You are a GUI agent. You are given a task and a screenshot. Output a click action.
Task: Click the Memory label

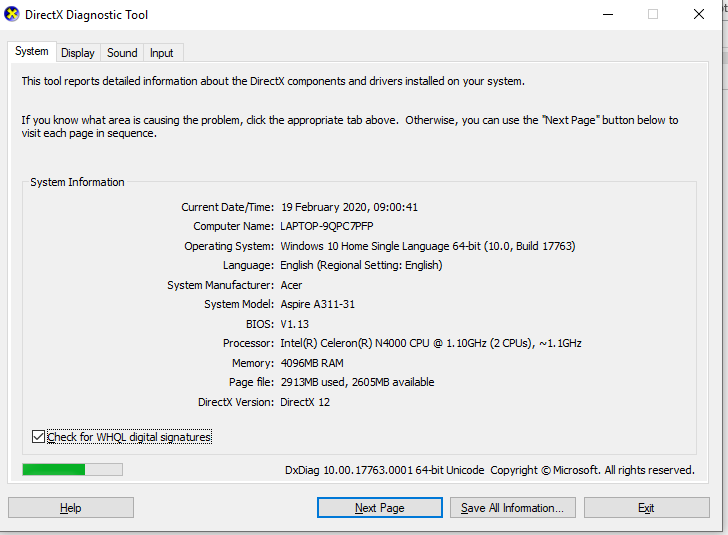point(253,363)
